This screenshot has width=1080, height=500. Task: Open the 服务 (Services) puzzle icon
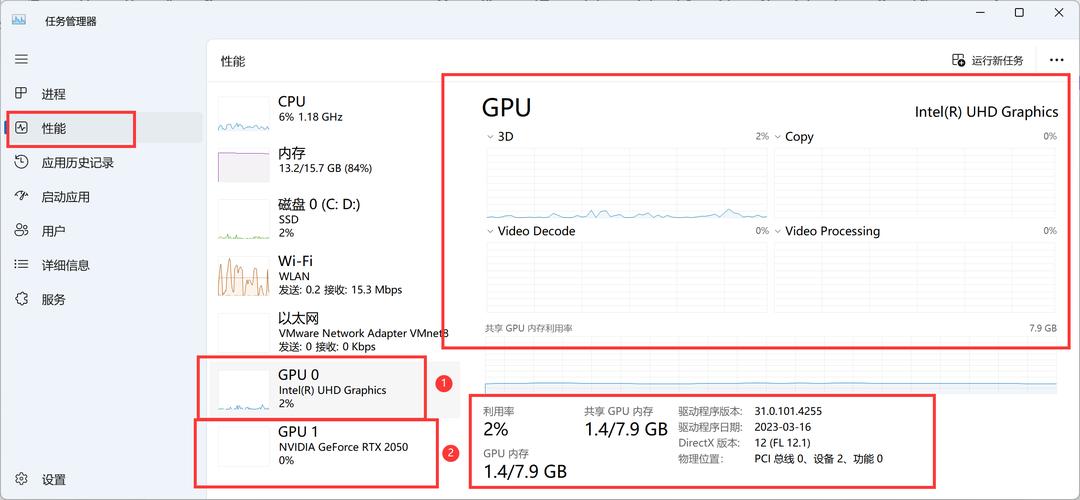tap(21, 299)
